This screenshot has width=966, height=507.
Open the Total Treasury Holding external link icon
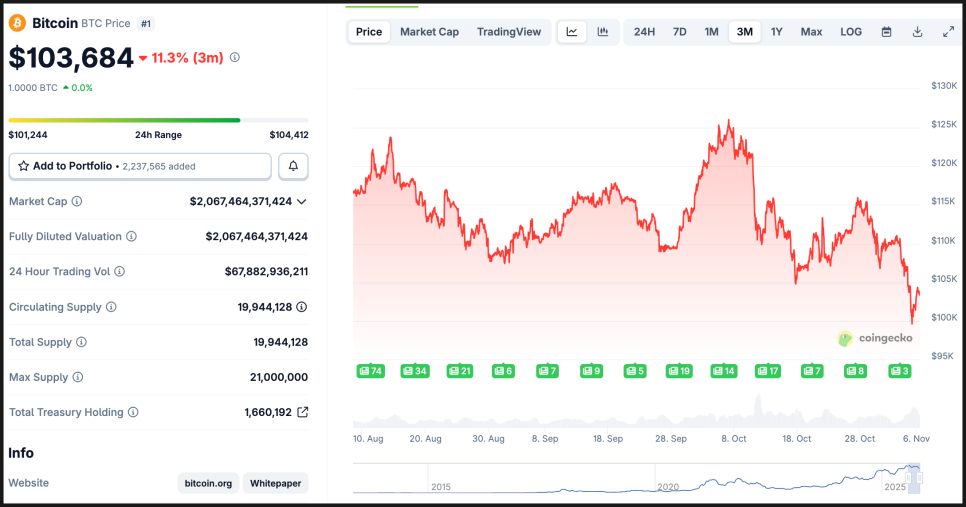(302, 412)
